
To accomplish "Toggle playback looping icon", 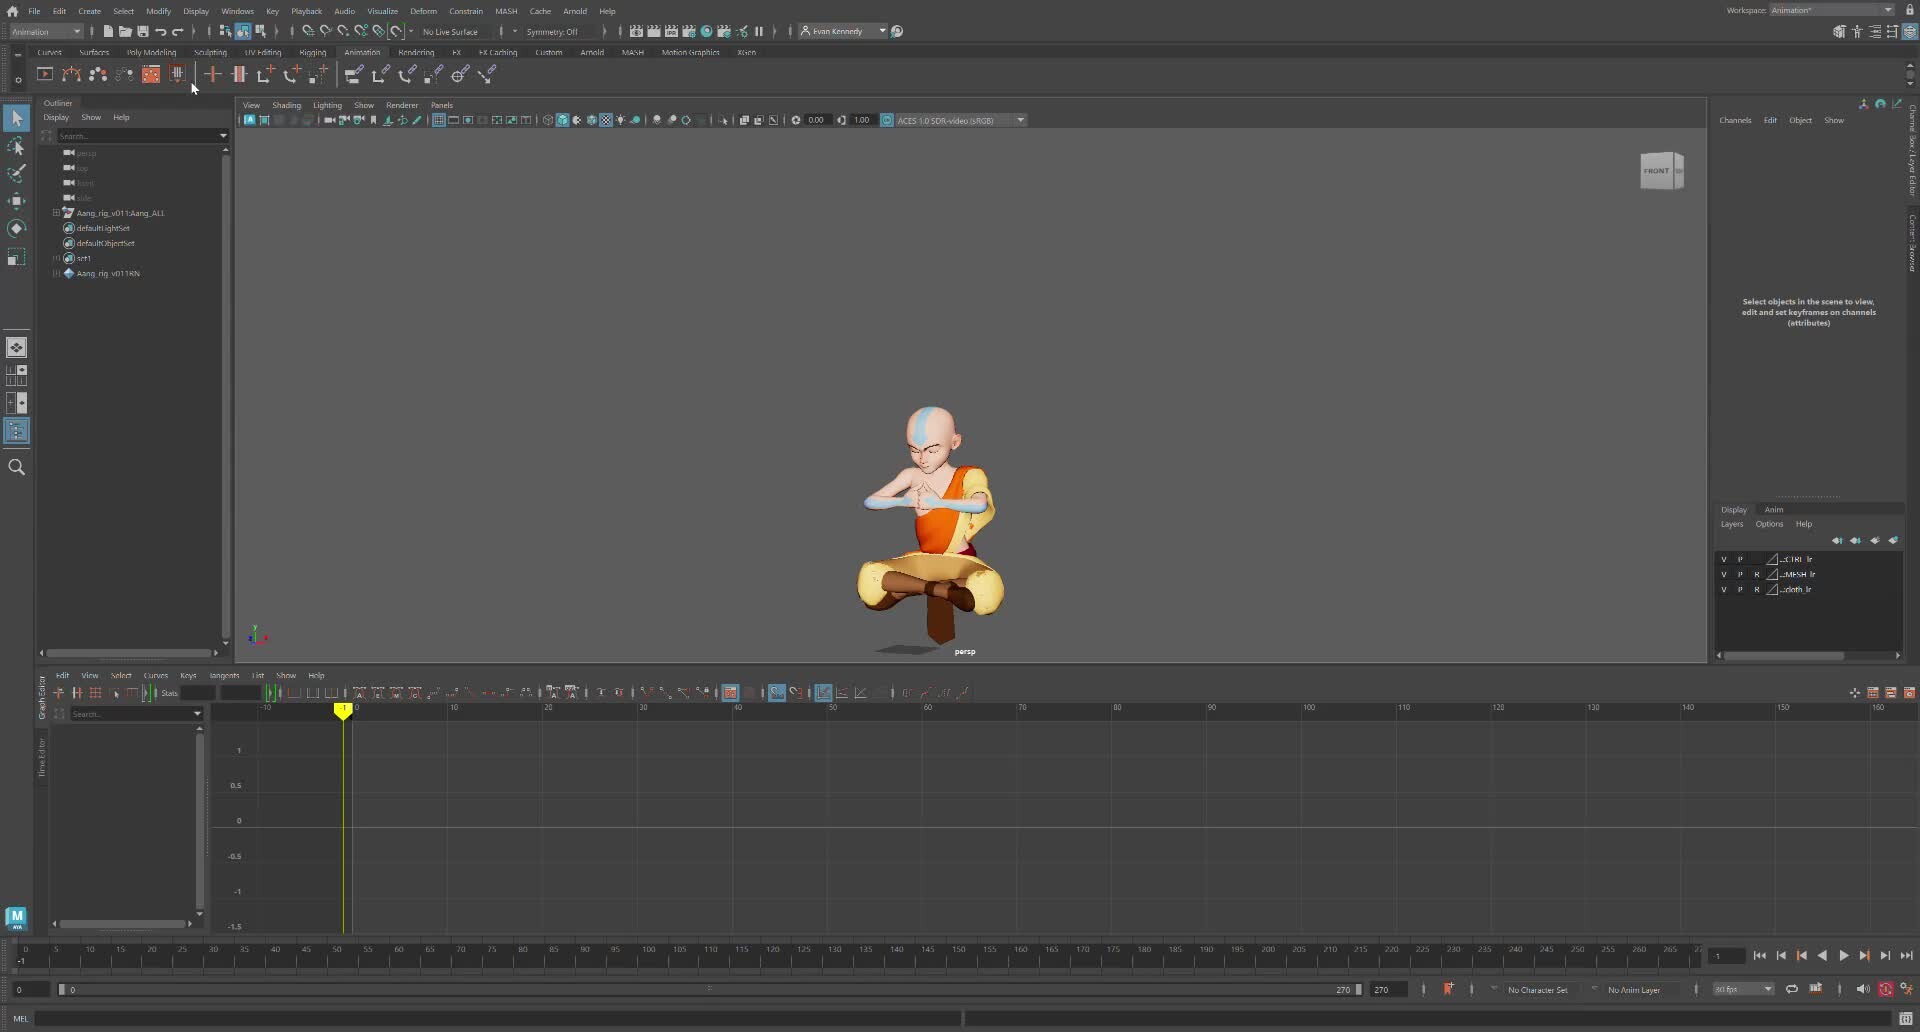I will [x=1792, y=989].
